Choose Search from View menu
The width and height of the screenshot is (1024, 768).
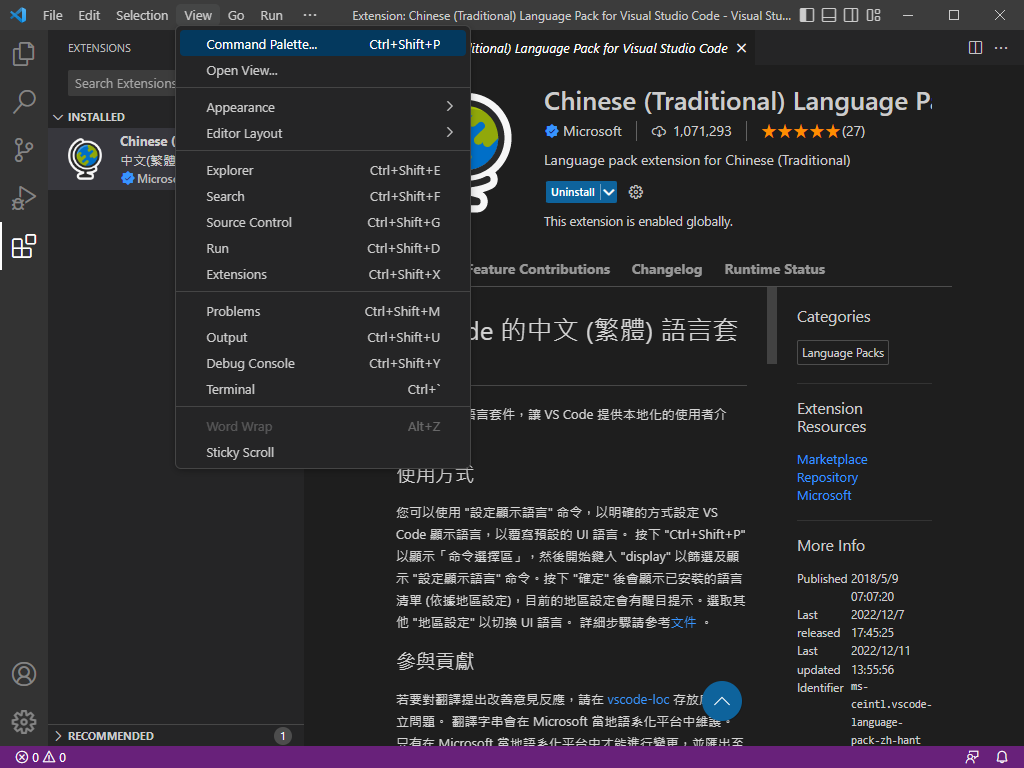click(323, 197)
